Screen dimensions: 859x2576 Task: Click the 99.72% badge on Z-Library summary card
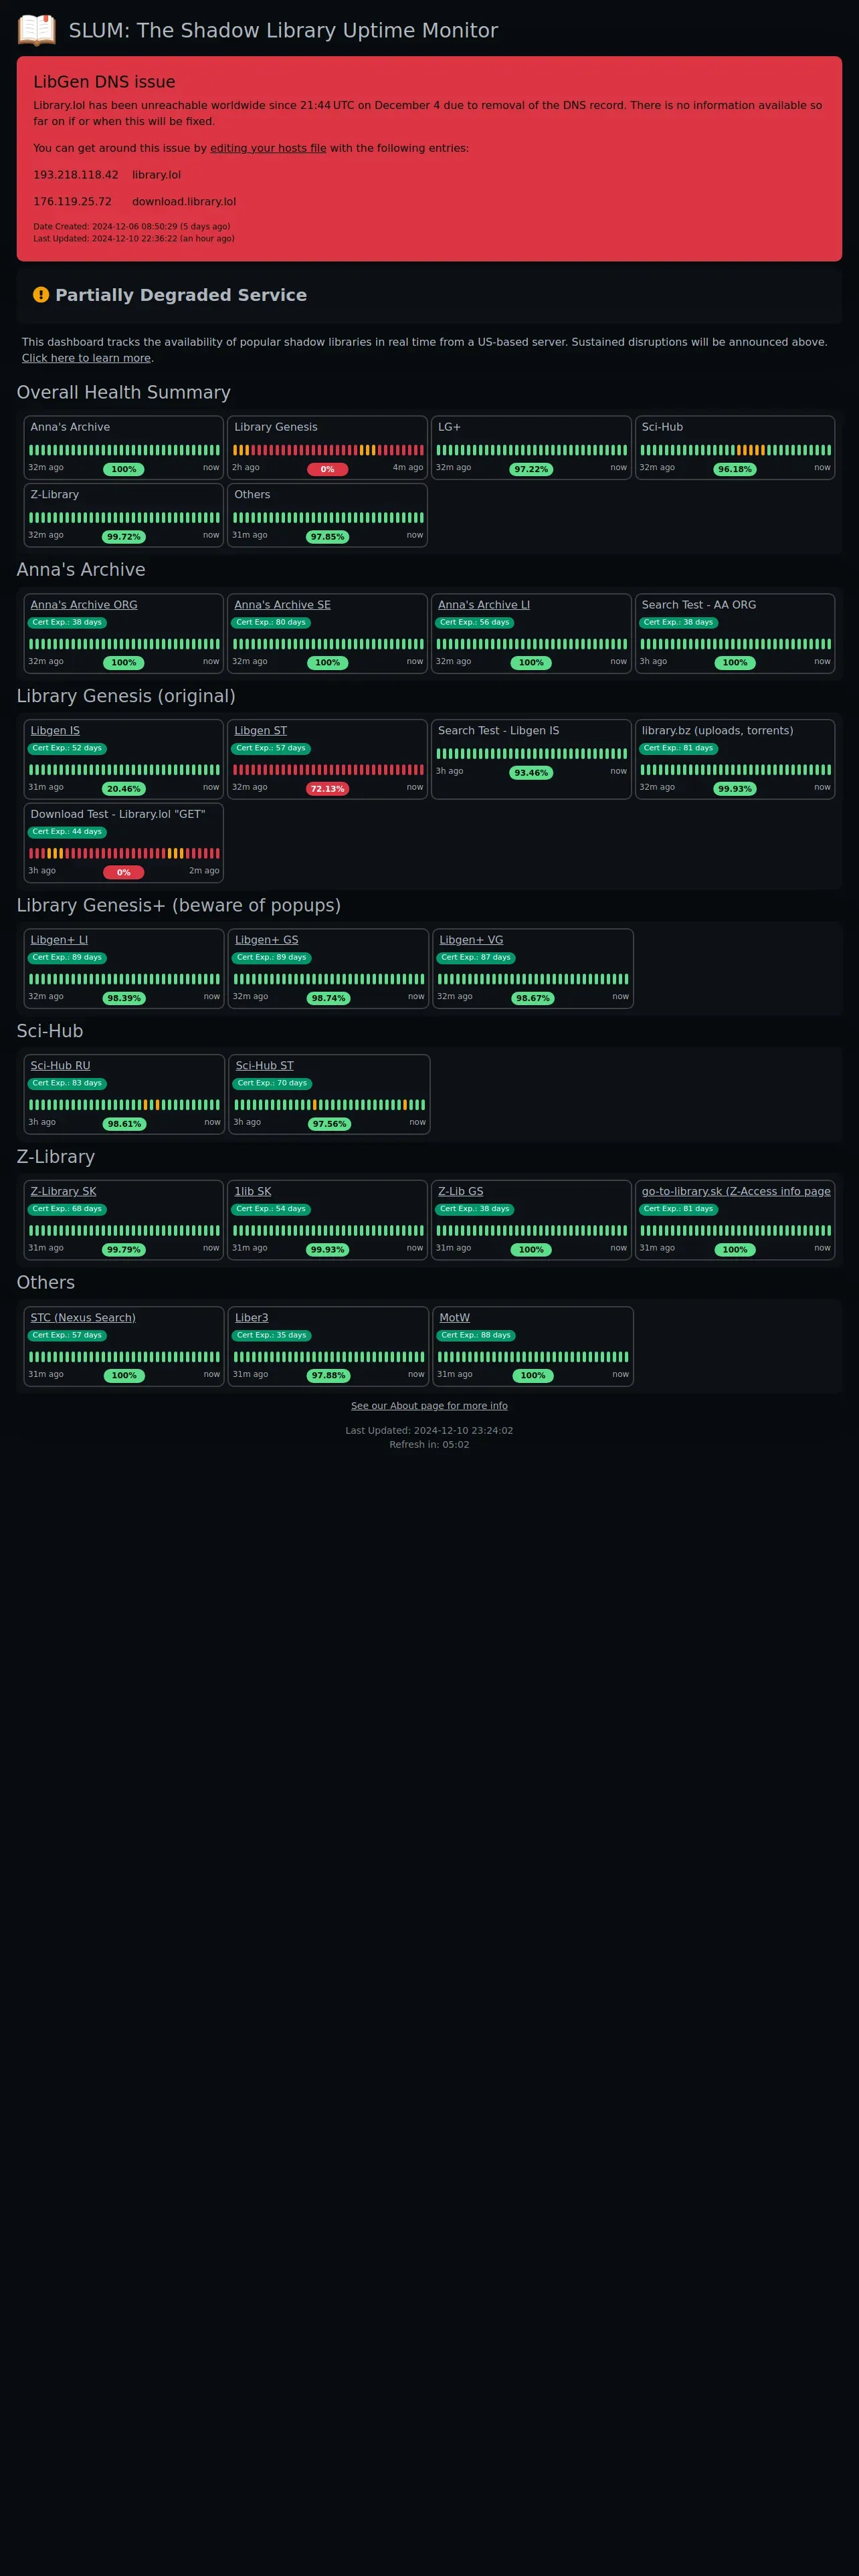tap(124, 537)
